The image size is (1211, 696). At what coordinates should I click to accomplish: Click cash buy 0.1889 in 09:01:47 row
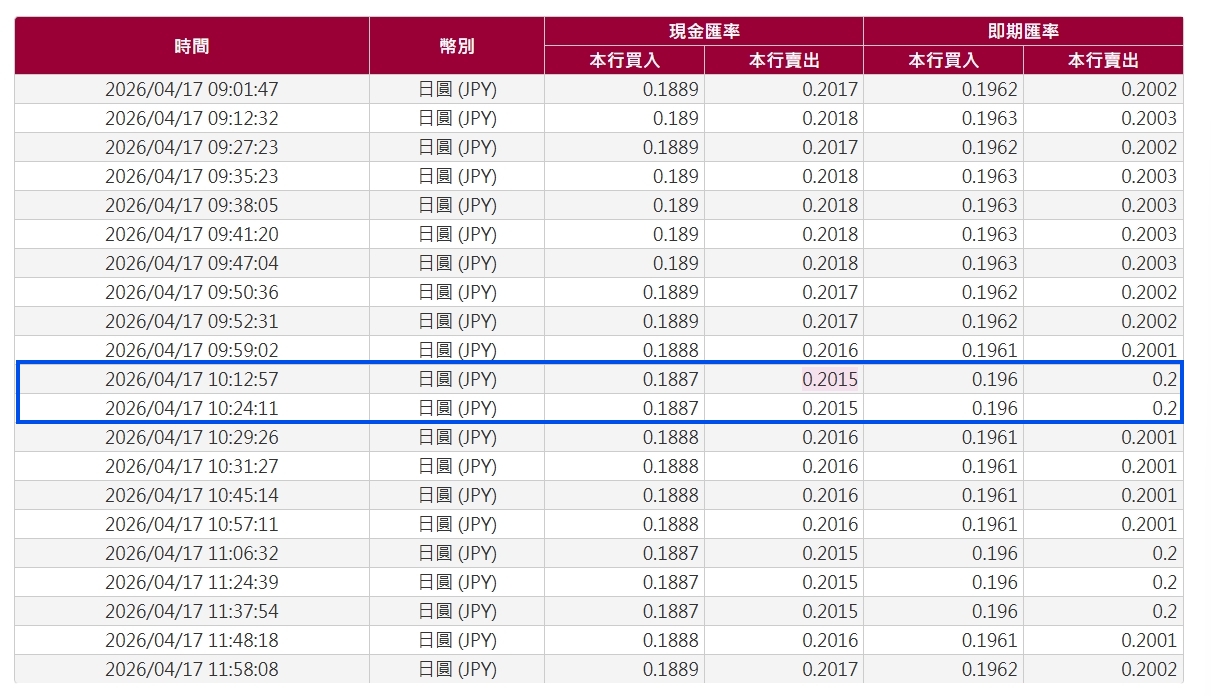[671, 89]
